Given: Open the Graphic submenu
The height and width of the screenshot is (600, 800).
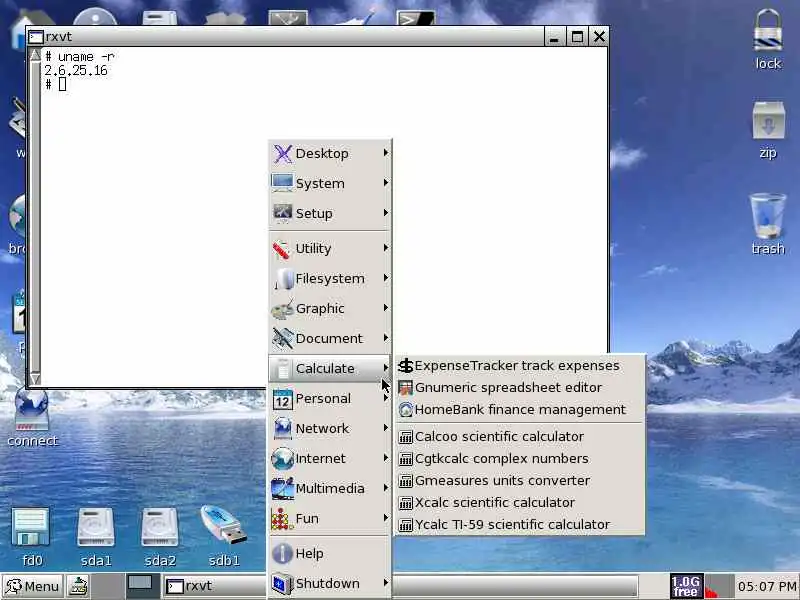Looking at the screenshot, I should (x=330, y=309).
